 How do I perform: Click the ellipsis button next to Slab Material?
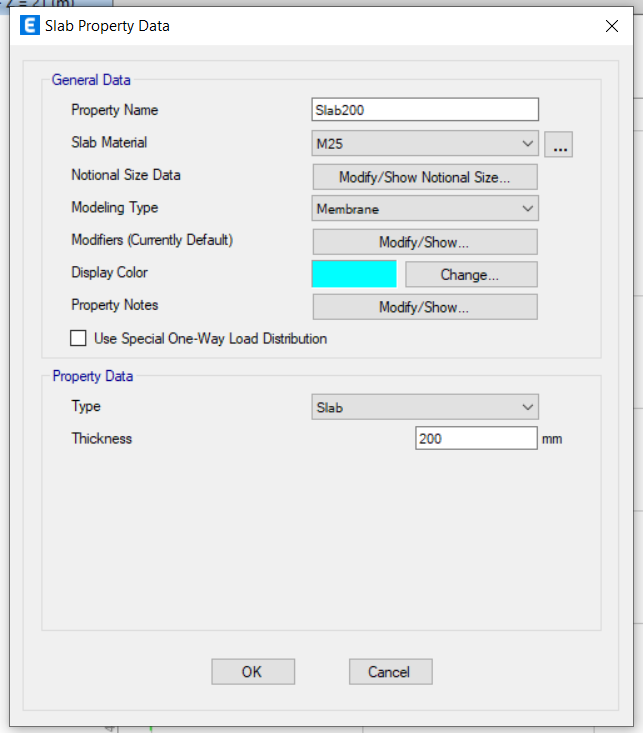(559, 144)
